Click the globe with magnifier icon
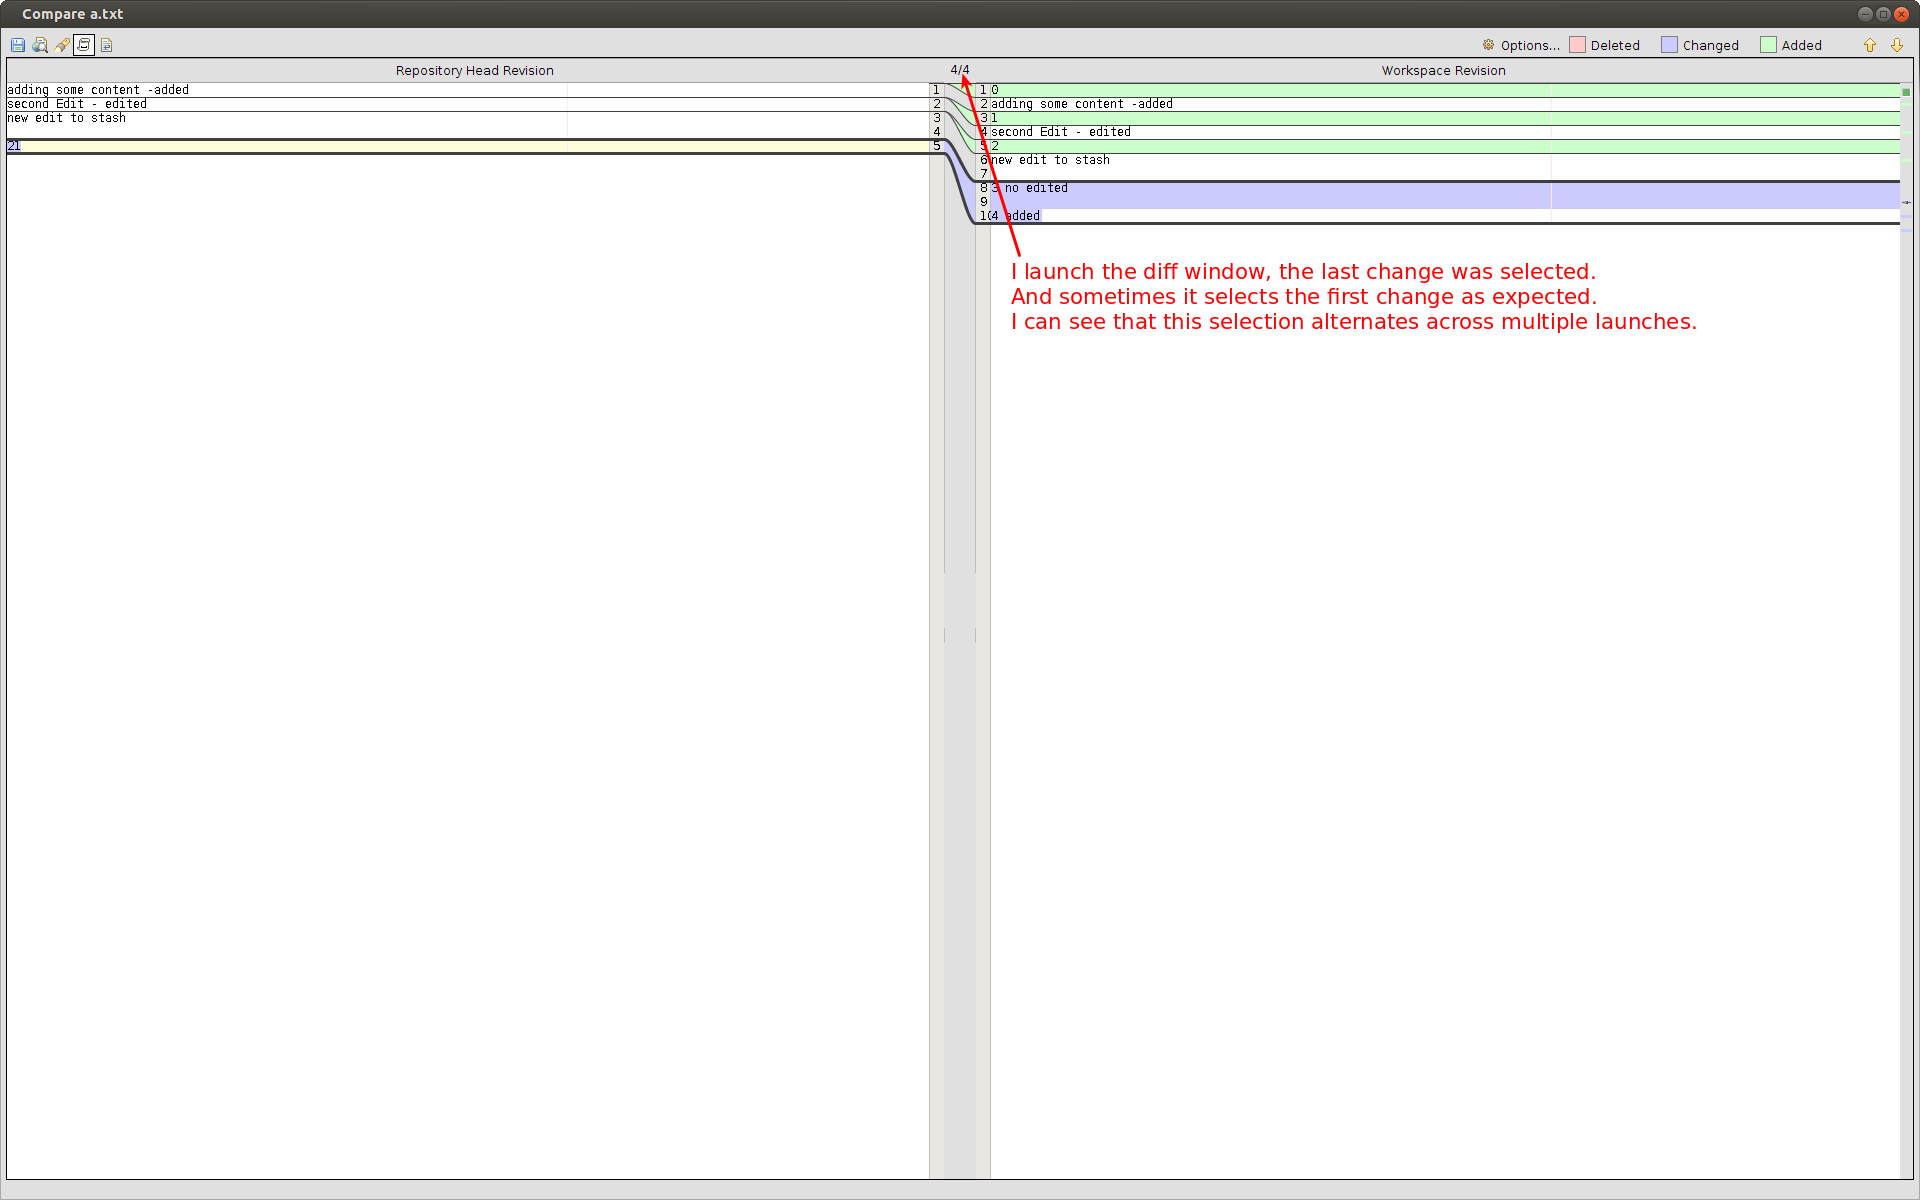This screenshot has width=1920, height=1200. (x=40, y=45)
